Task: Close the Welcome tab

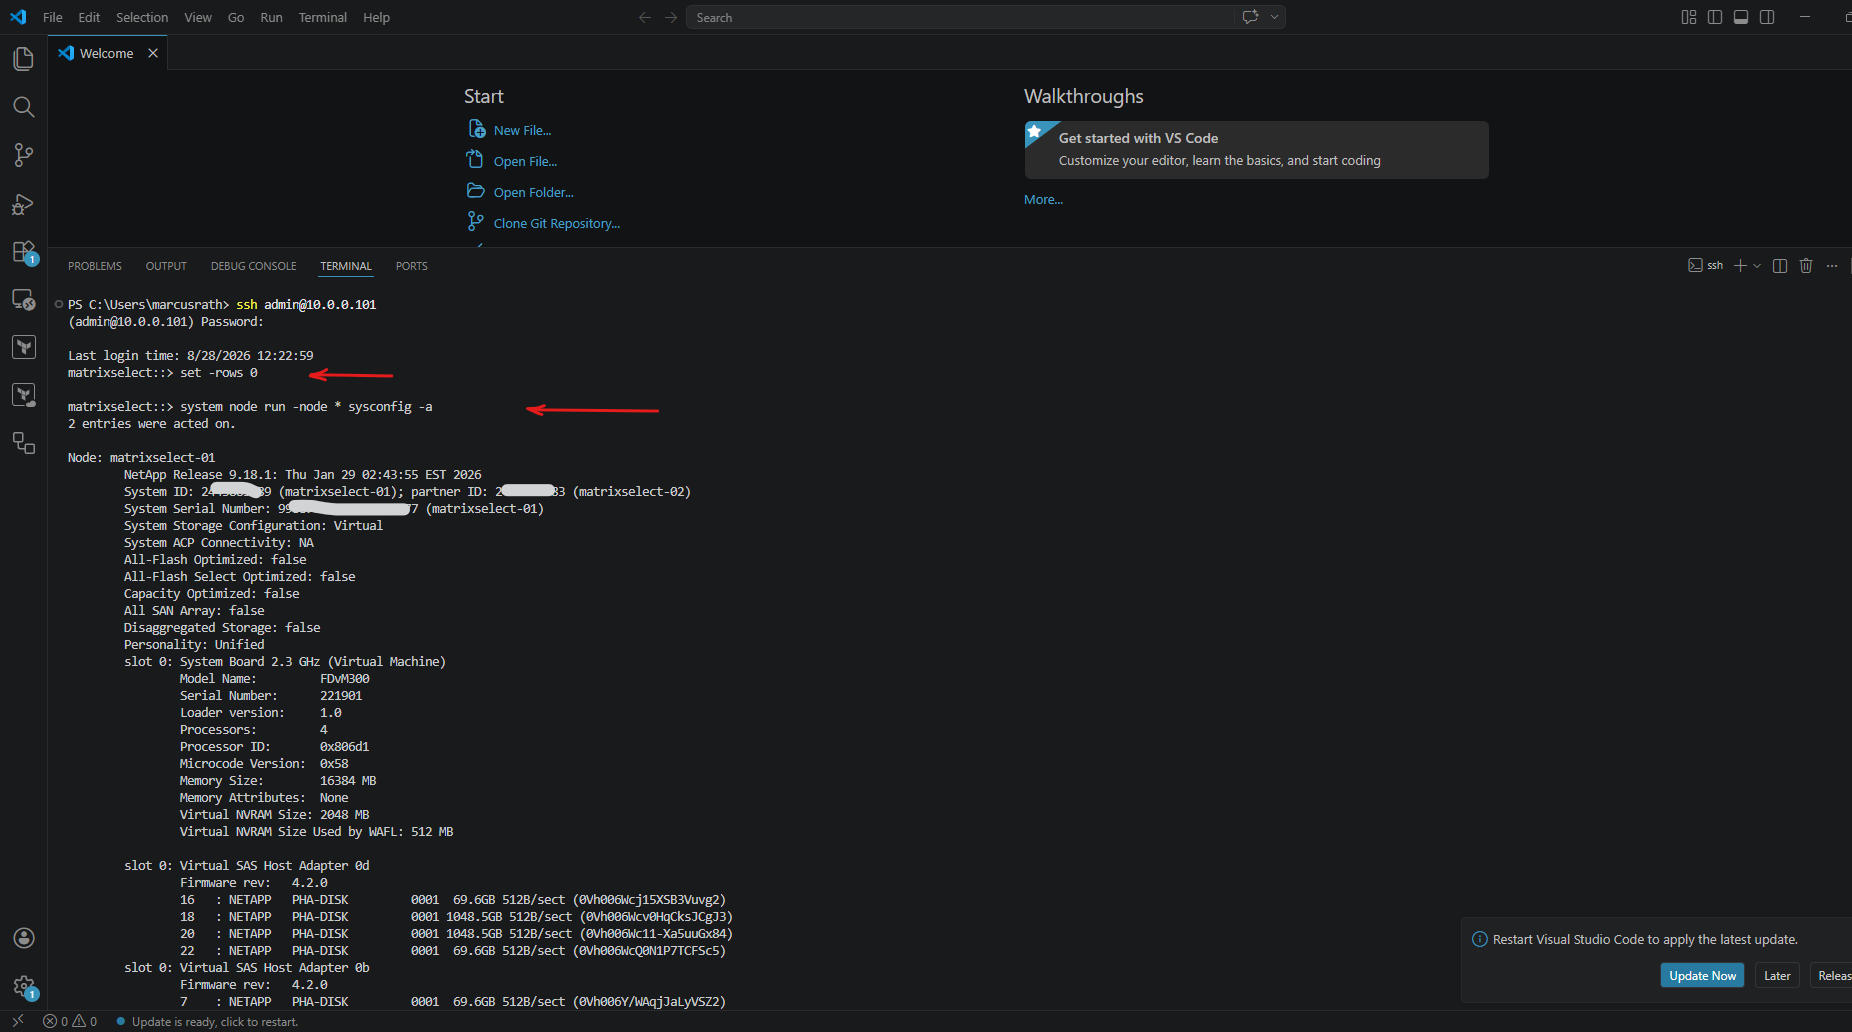Action: [153, 53]
